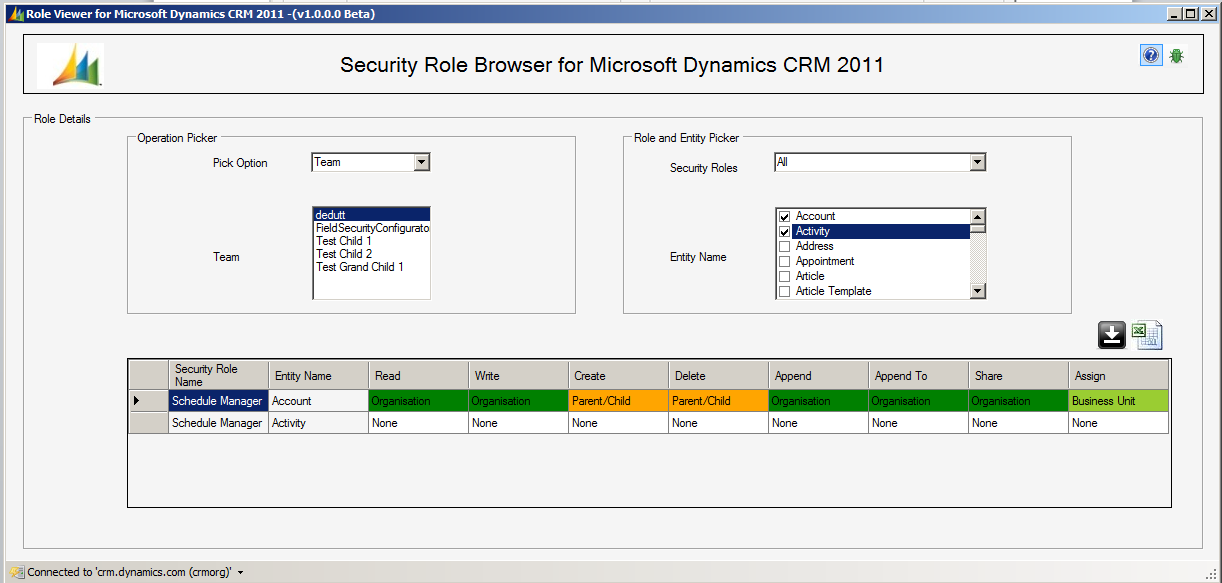This screenshot has width=1222, height=583.
Task: Open the connection dropdown arrow in status bar
Action: tap(241, 573)
